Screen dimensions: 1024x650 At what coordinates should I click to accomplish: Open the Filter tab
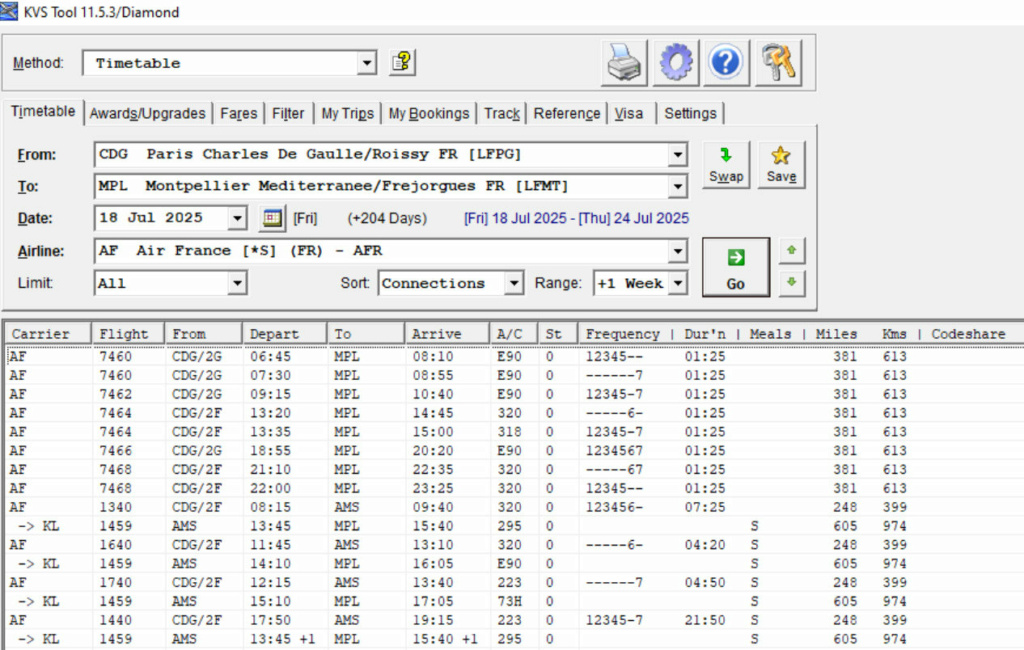[288, 114]
